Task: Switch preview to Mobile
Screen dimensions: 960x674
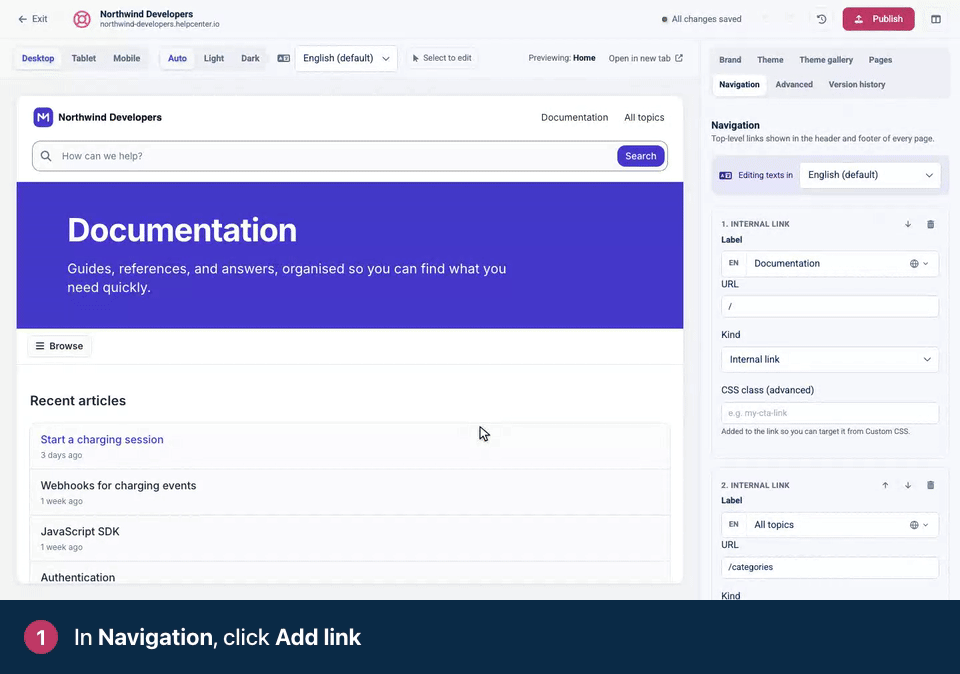Action: tap(127, 58)
